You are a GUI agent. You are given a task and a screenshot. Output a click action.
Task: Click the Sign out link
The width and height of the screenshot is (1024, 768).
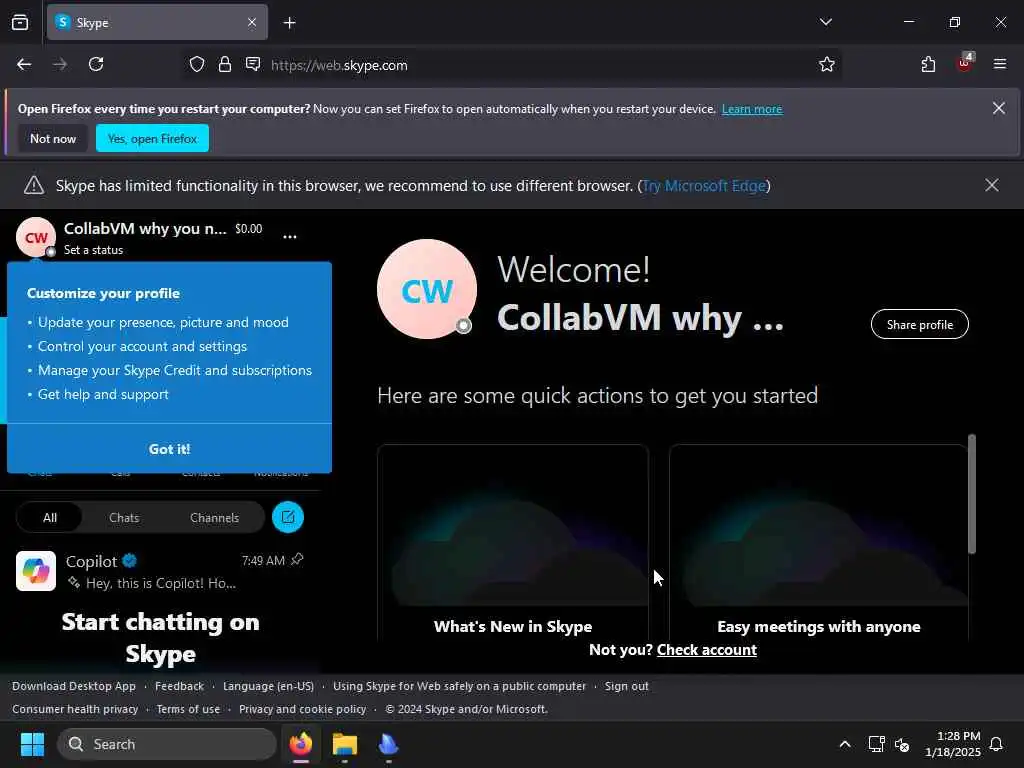point(626,686)
